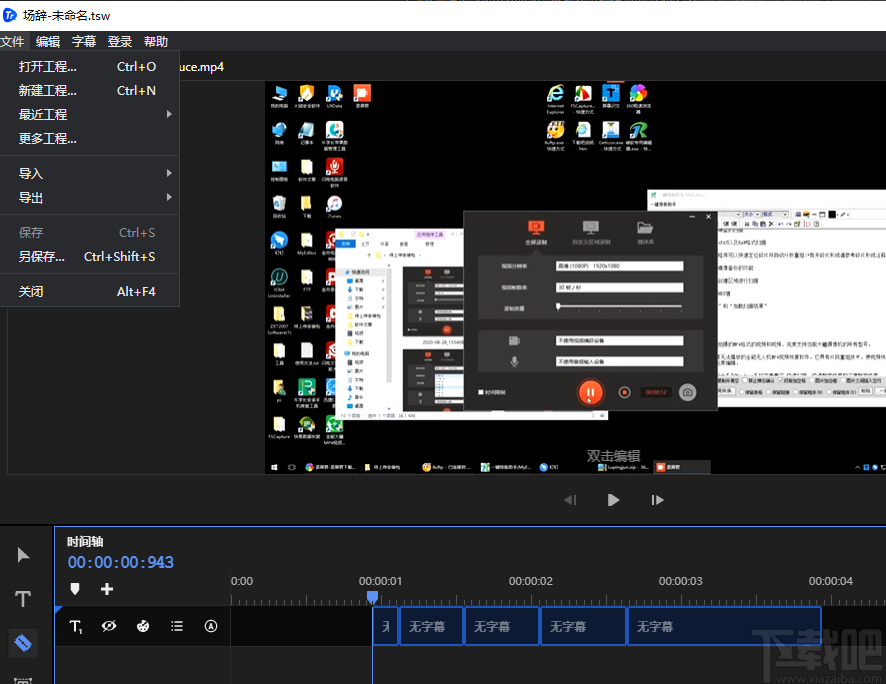Open the 字幕 menu in menu bar
Screen dimensions: 886x684
point(84,42)
